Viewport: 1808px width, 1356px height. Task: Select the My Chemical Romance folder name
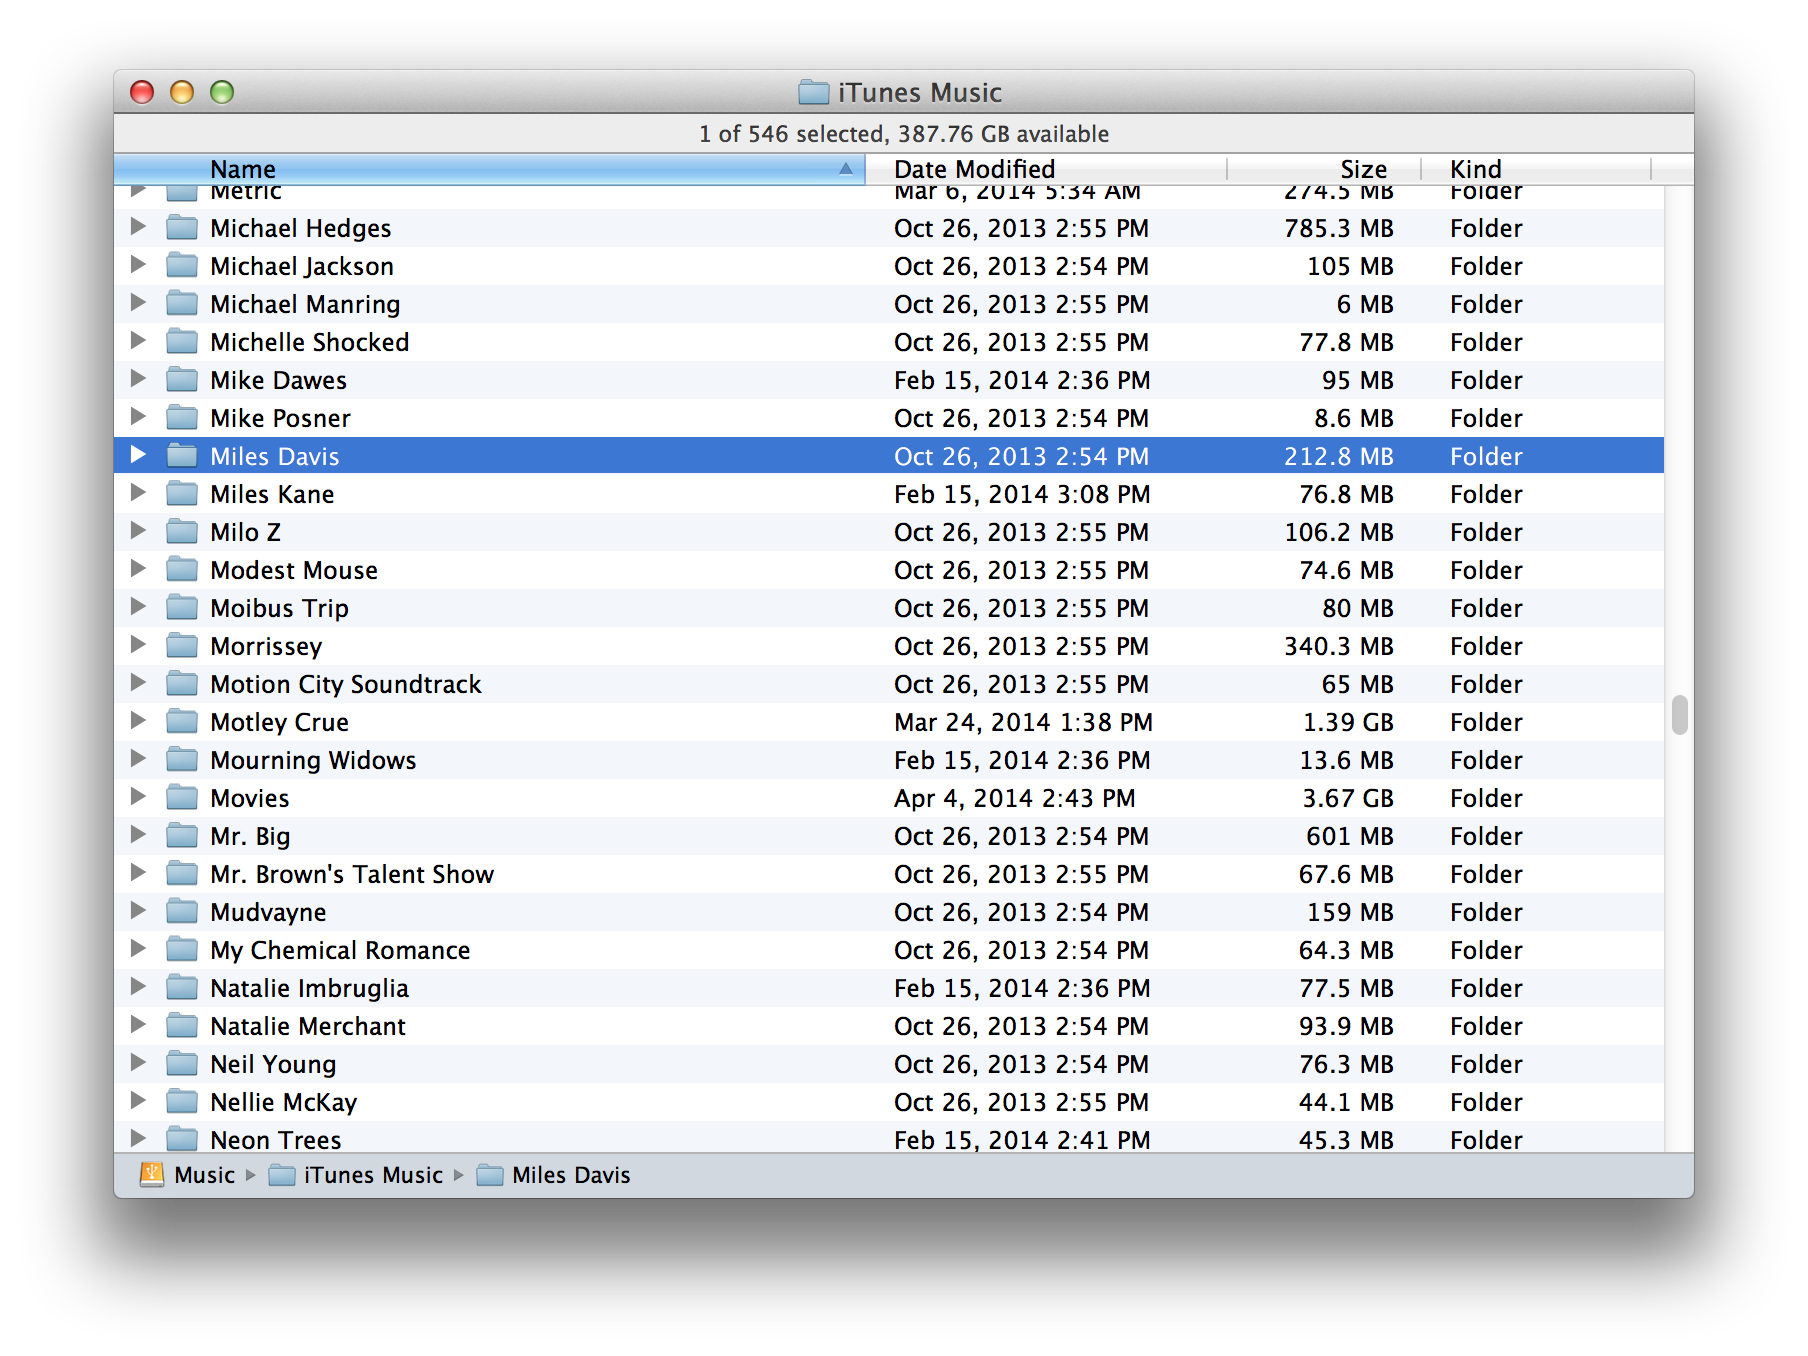coord(340,950)
